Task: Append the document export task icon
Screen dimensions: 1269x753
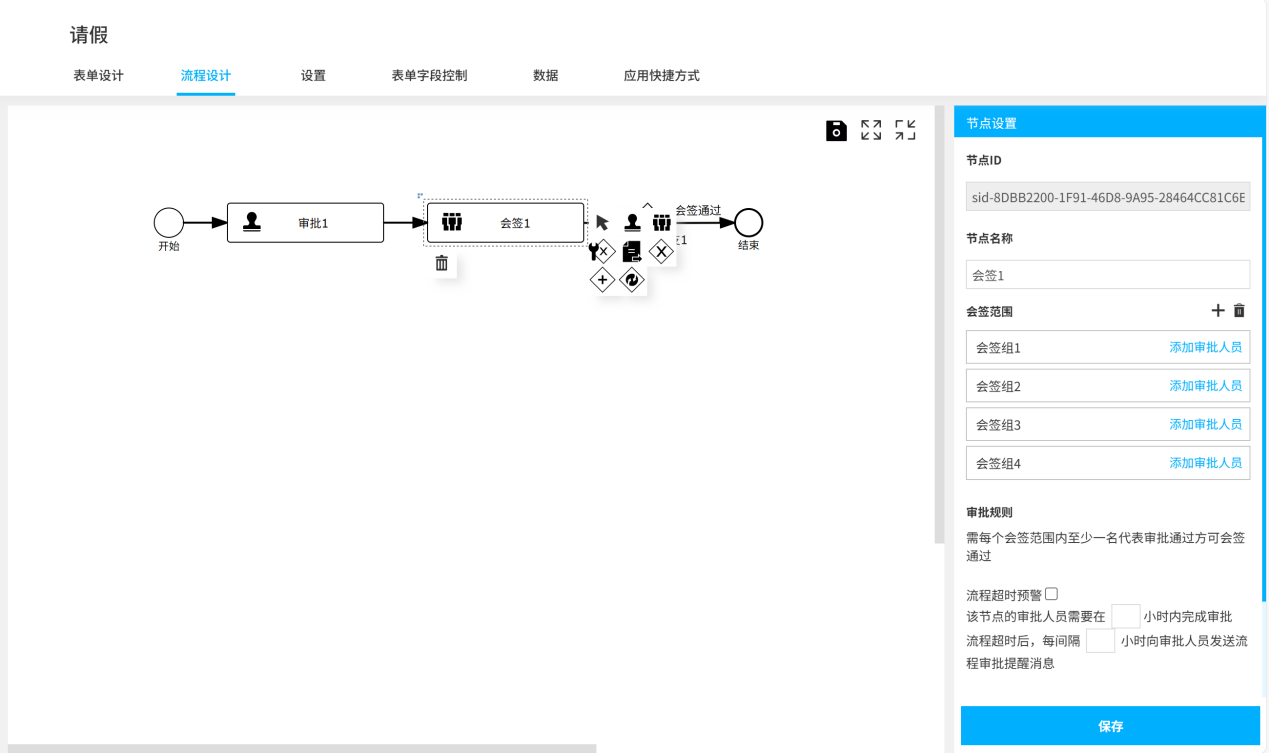Action: click(632, 252)
